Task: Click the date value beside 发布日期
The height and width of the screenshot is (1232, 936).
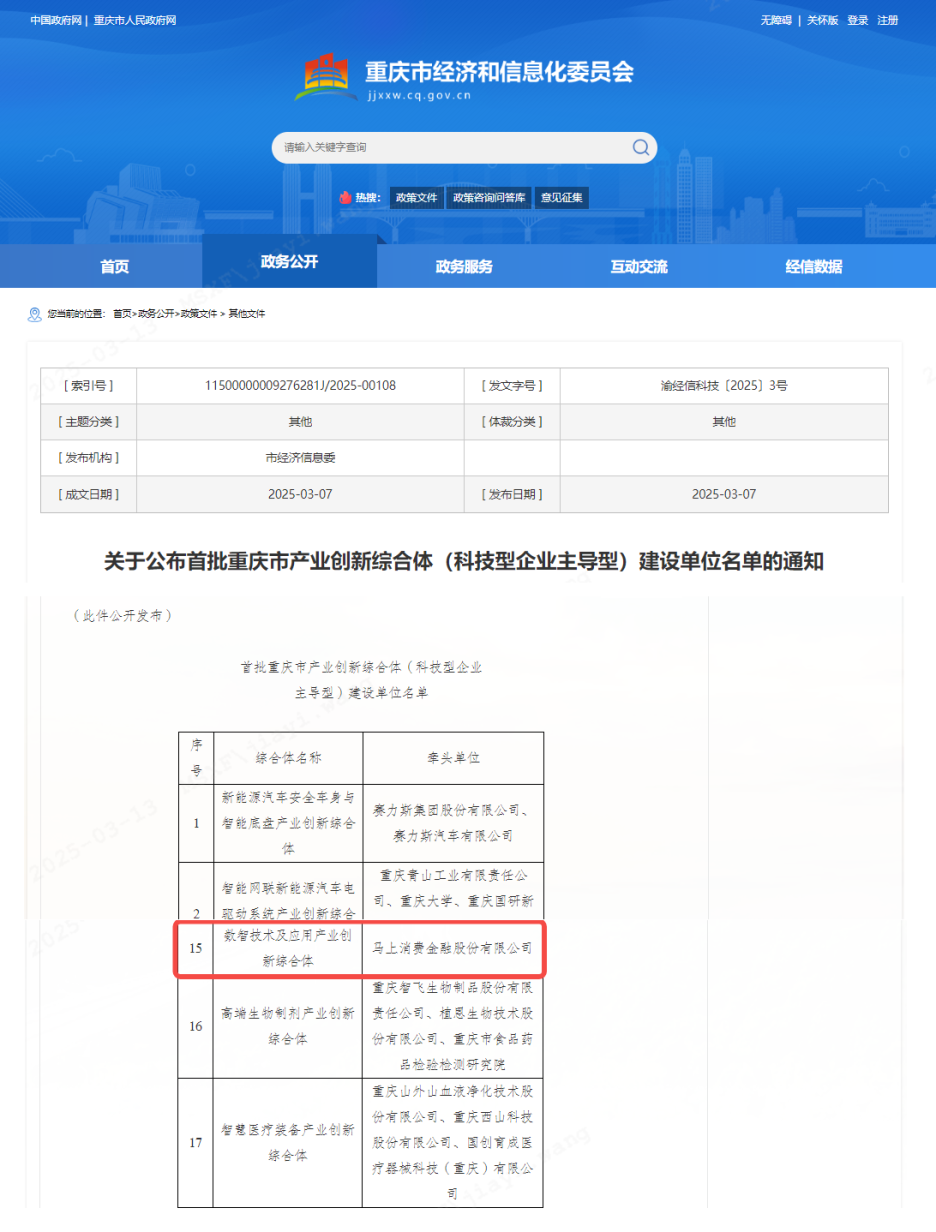Action: [724, 494]
